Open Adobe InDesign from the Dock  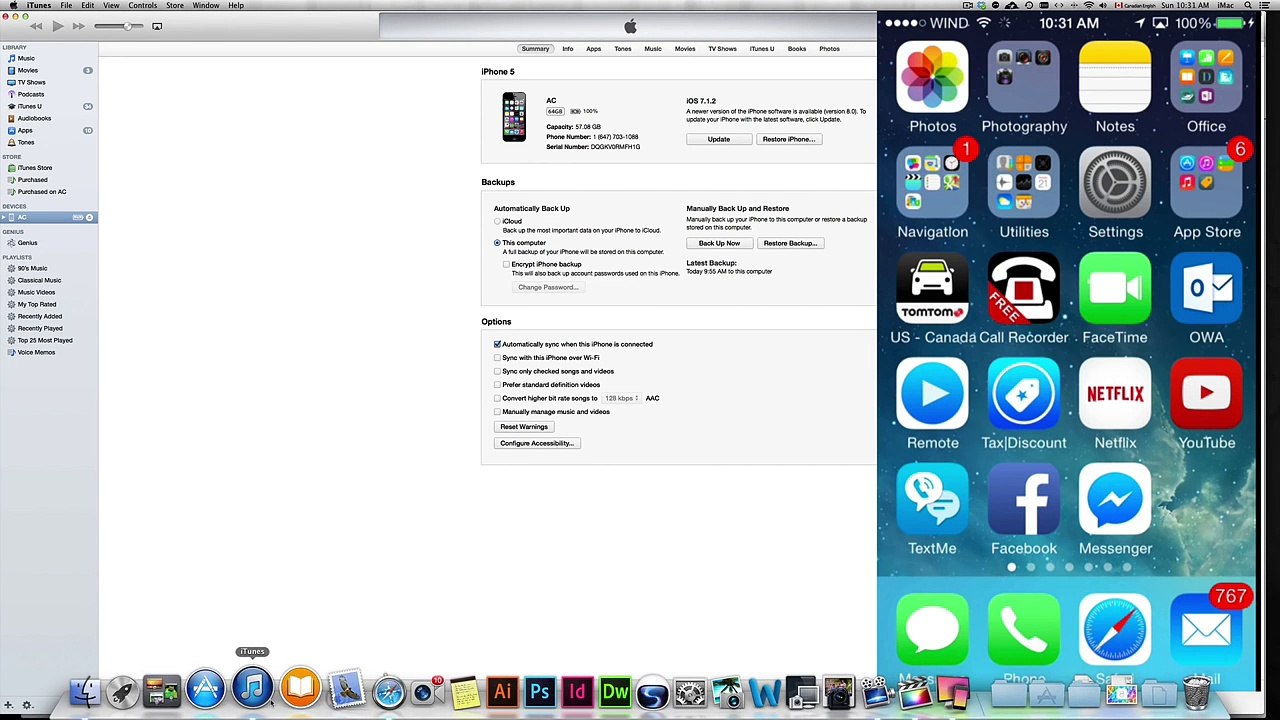[577, 692]
